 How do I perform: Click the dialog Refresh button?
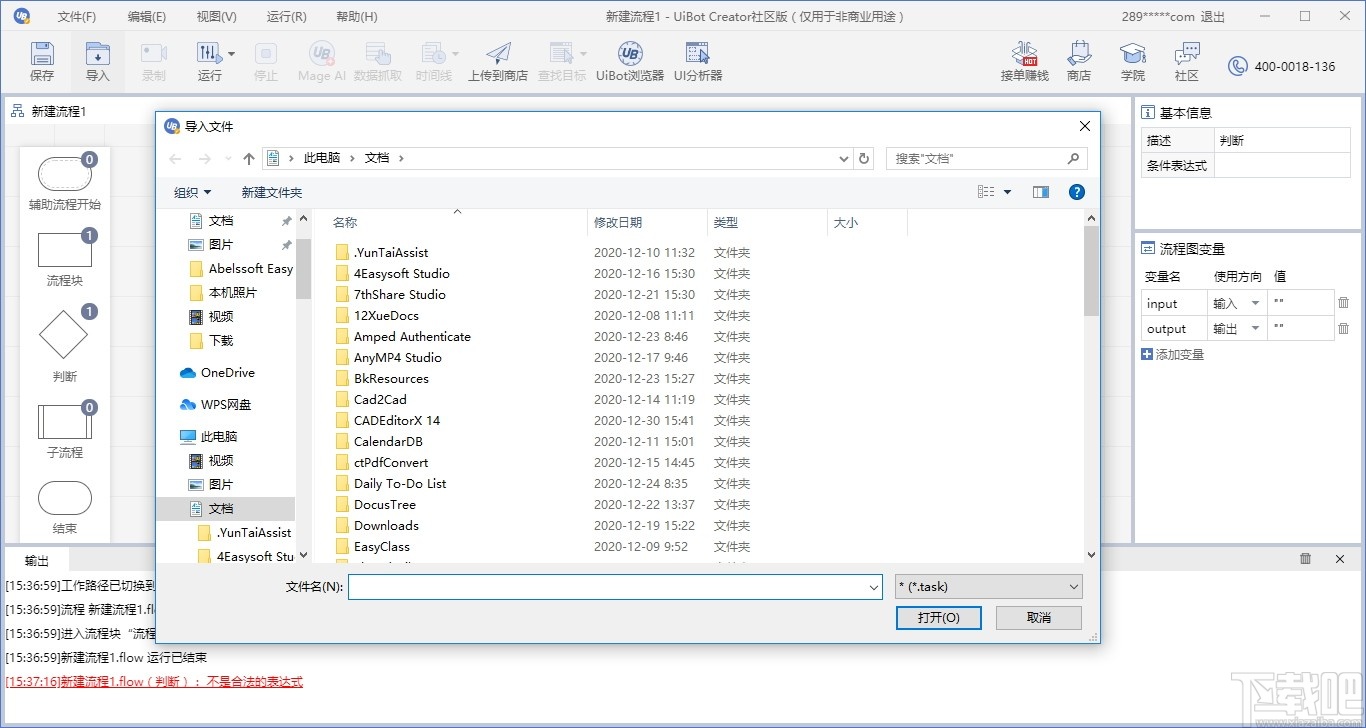pyautogui.click(x=865, y=158)
